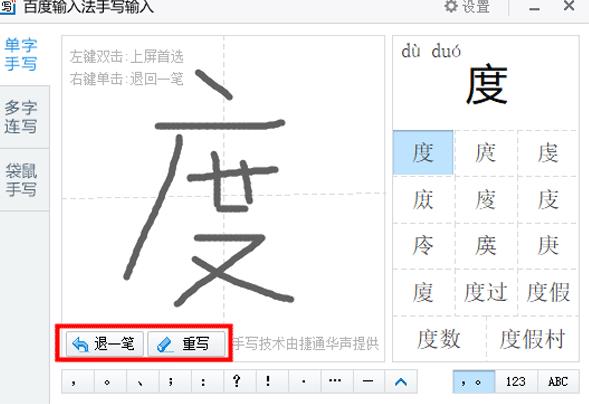Click the large 度 preview character
Viewport: 589px width, 404px height.
point(486,85)
